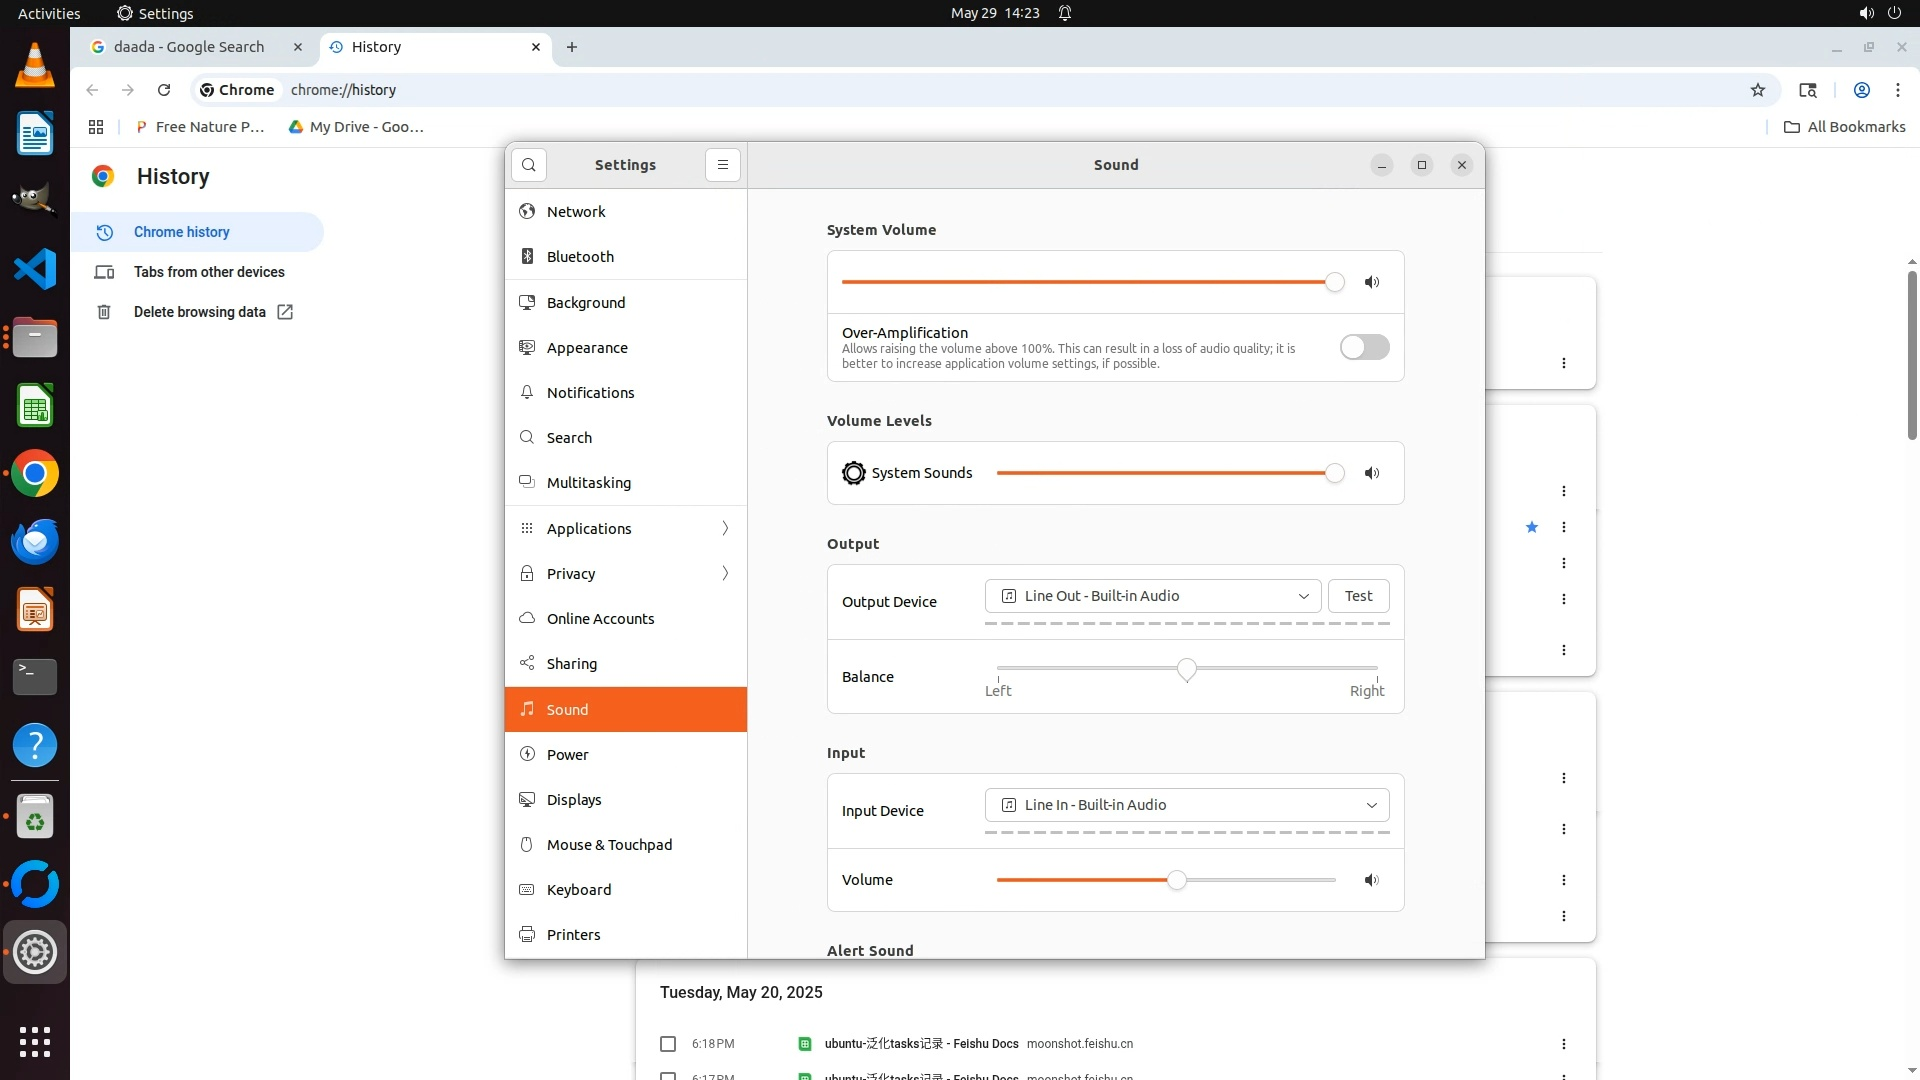Click the search icon in Settings header
The height and width of the screenshot is (1080, 1920).
tap(528, 165)
